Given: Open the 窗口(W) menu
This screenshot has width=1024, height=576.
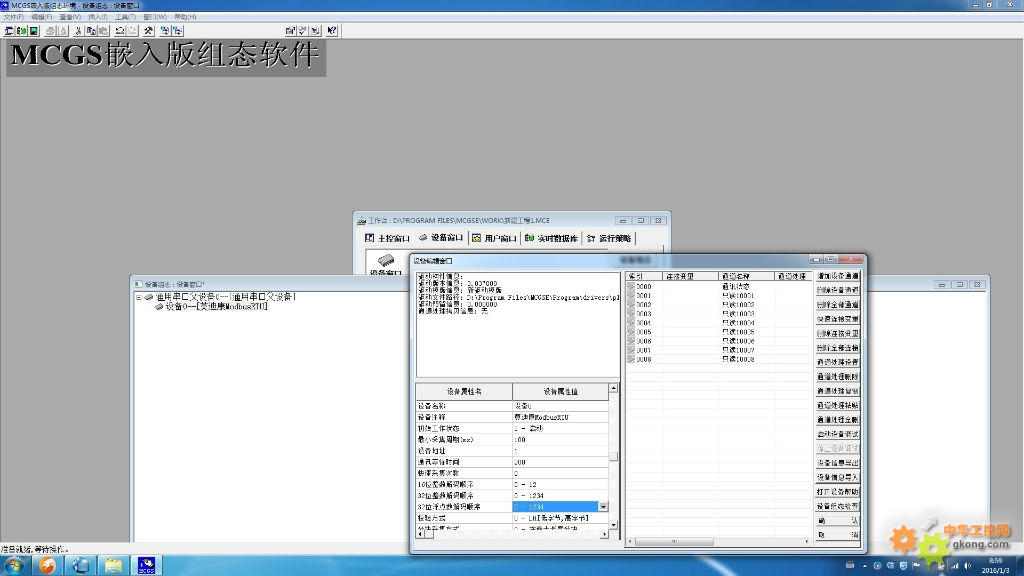Looking at the screenshot, I should point(155,17).
